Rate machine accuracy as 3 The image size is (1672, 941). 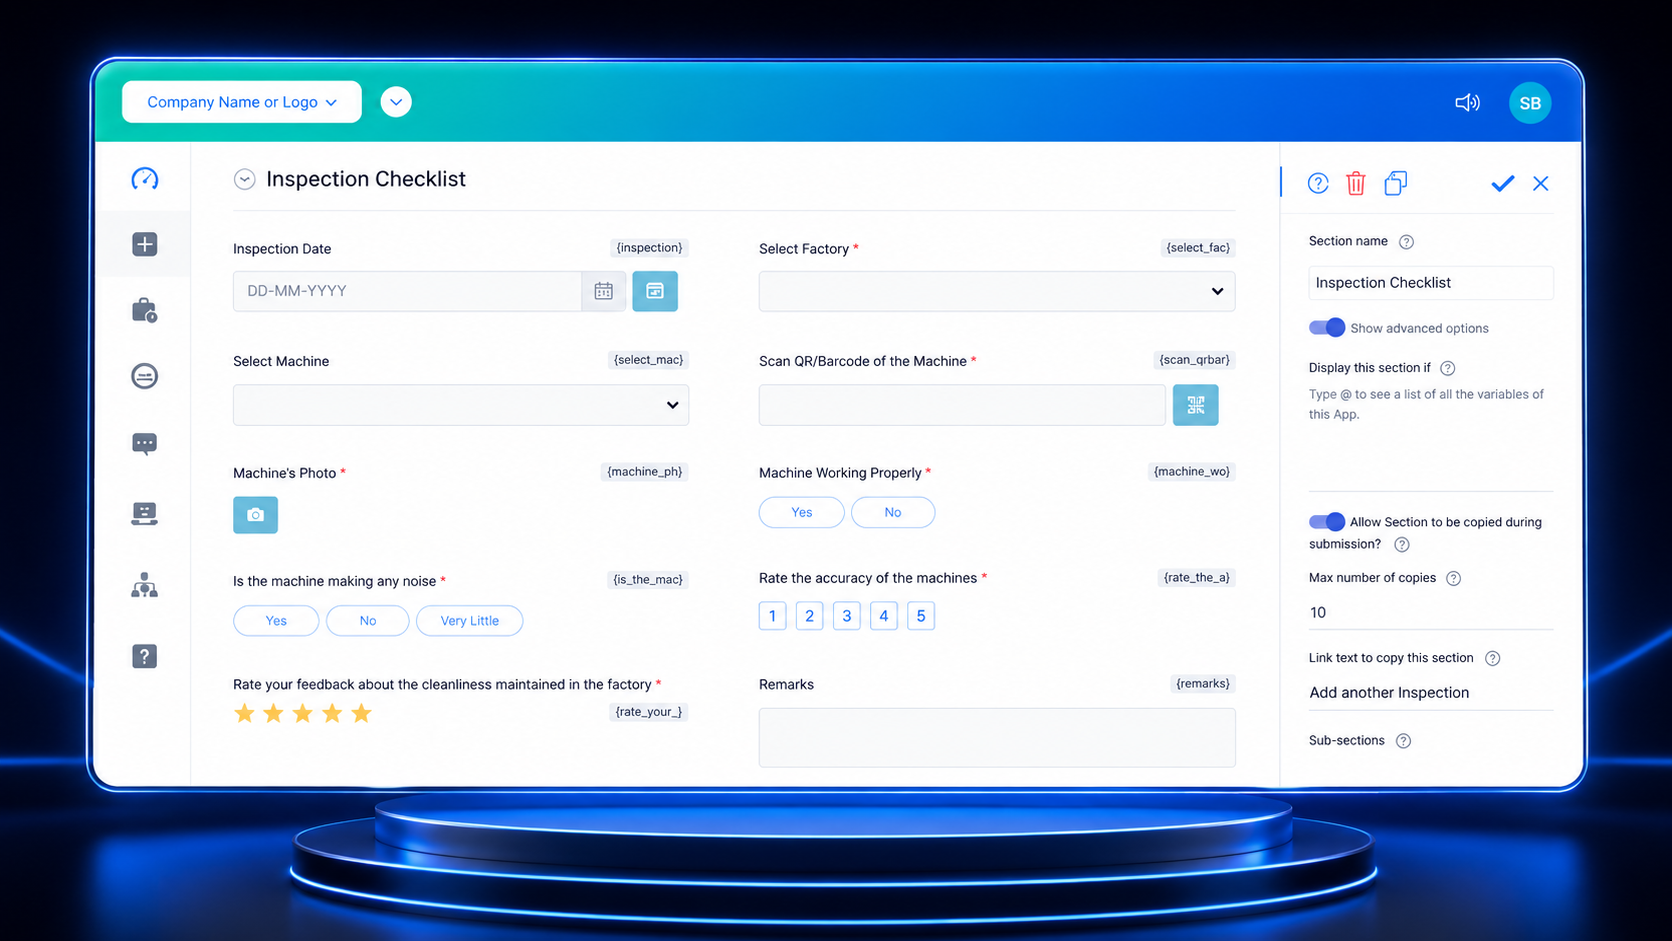pyautogui.click(x=846, y=616)
